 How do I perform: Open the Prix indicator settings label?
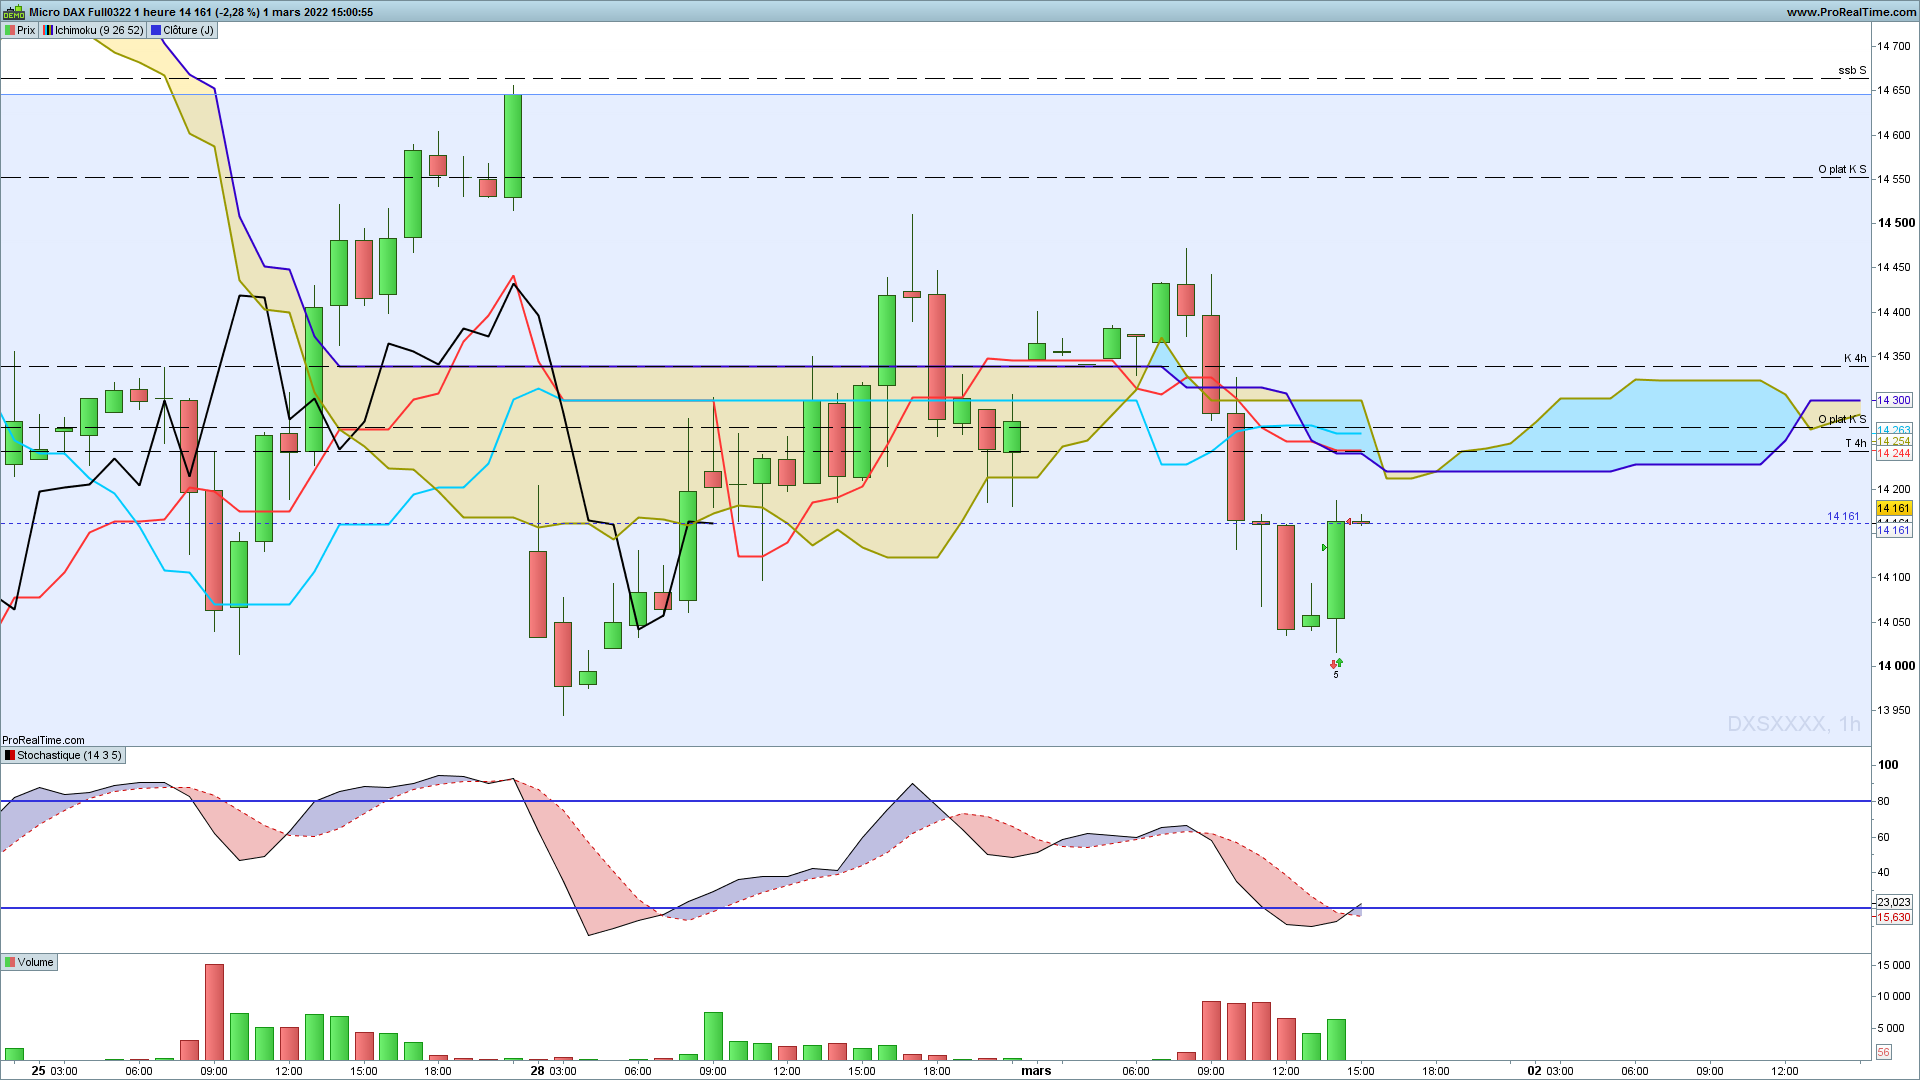[20, 30]
